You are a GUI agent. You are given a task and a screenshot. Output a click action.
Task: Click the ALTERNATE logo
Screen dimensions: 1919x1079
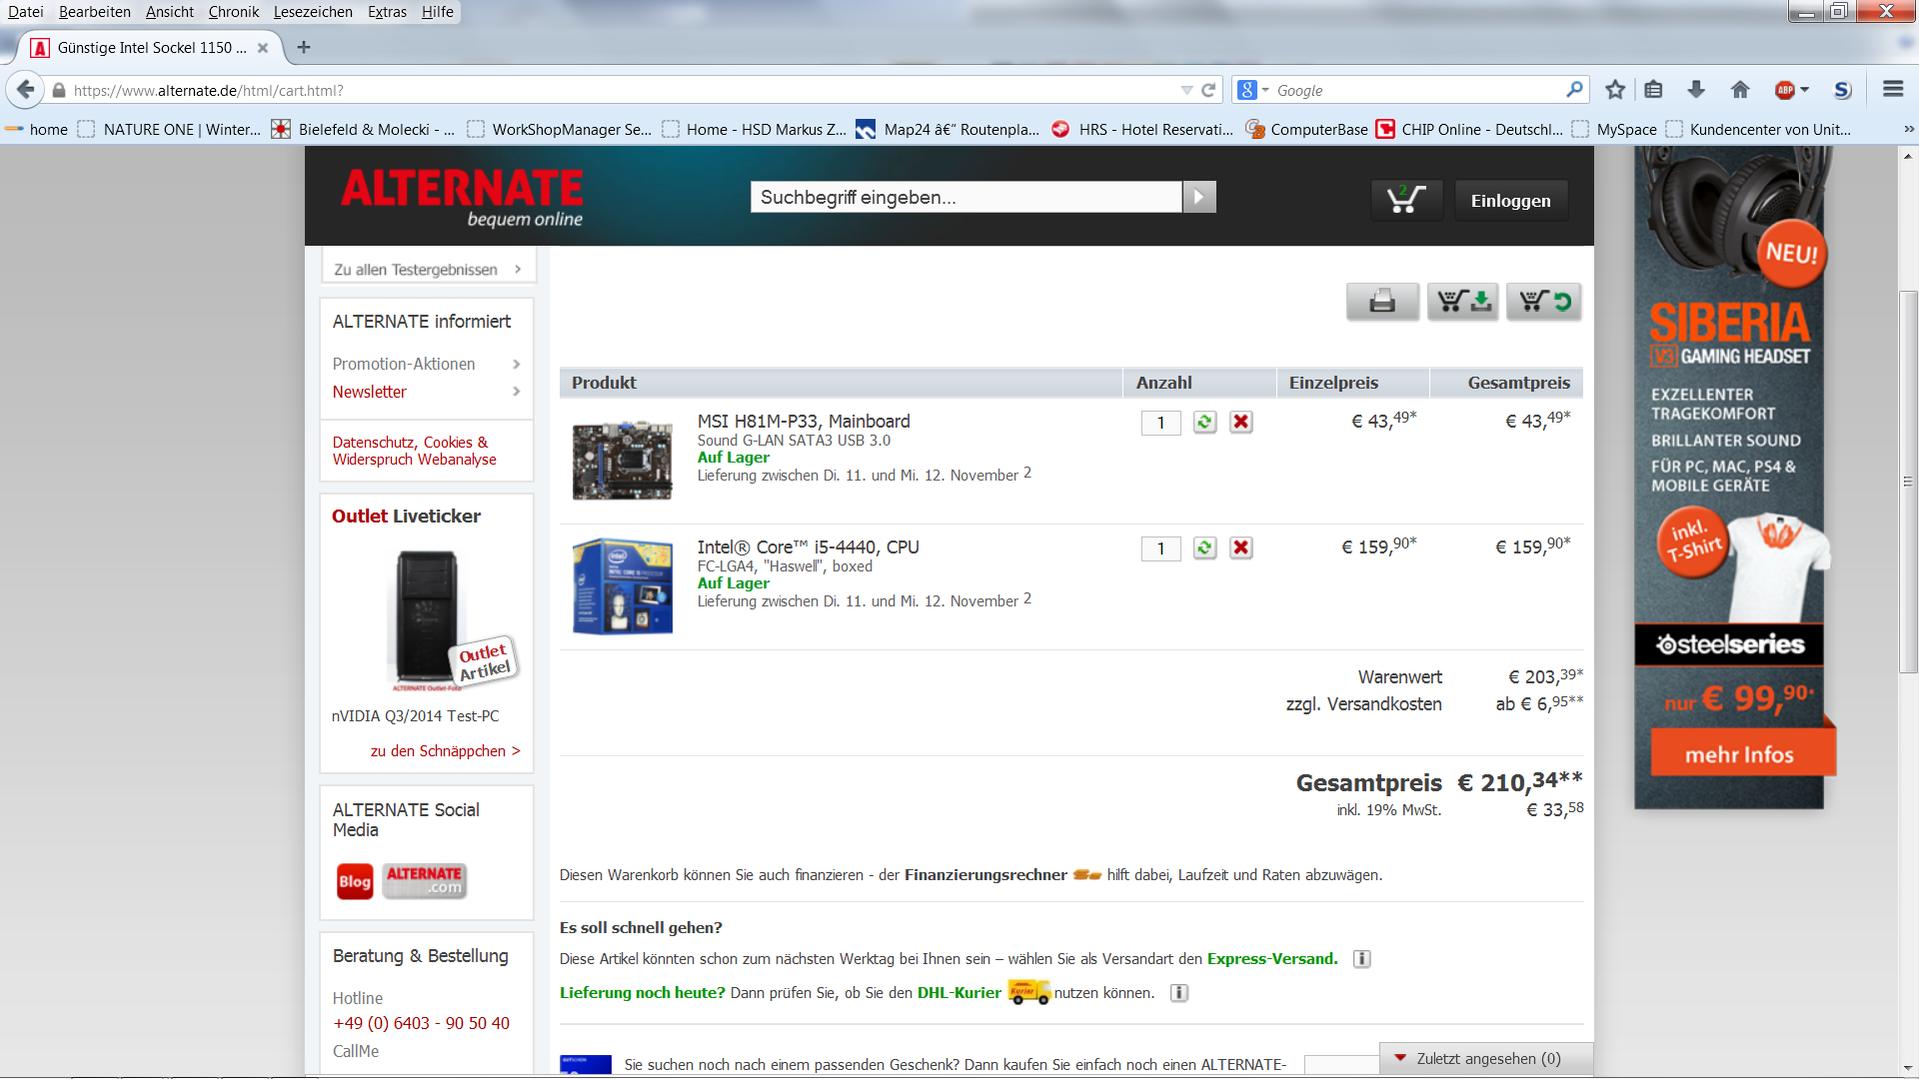[x=461, y=197]
